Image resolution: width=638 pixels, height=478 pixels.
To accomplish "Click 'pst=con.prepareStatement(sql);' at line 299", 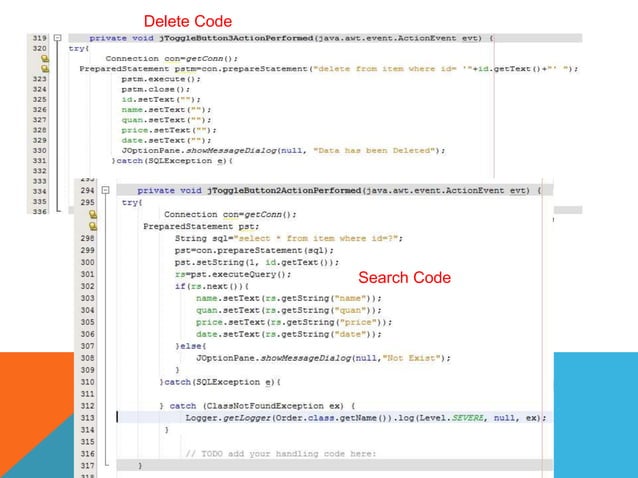I will 254,250.
